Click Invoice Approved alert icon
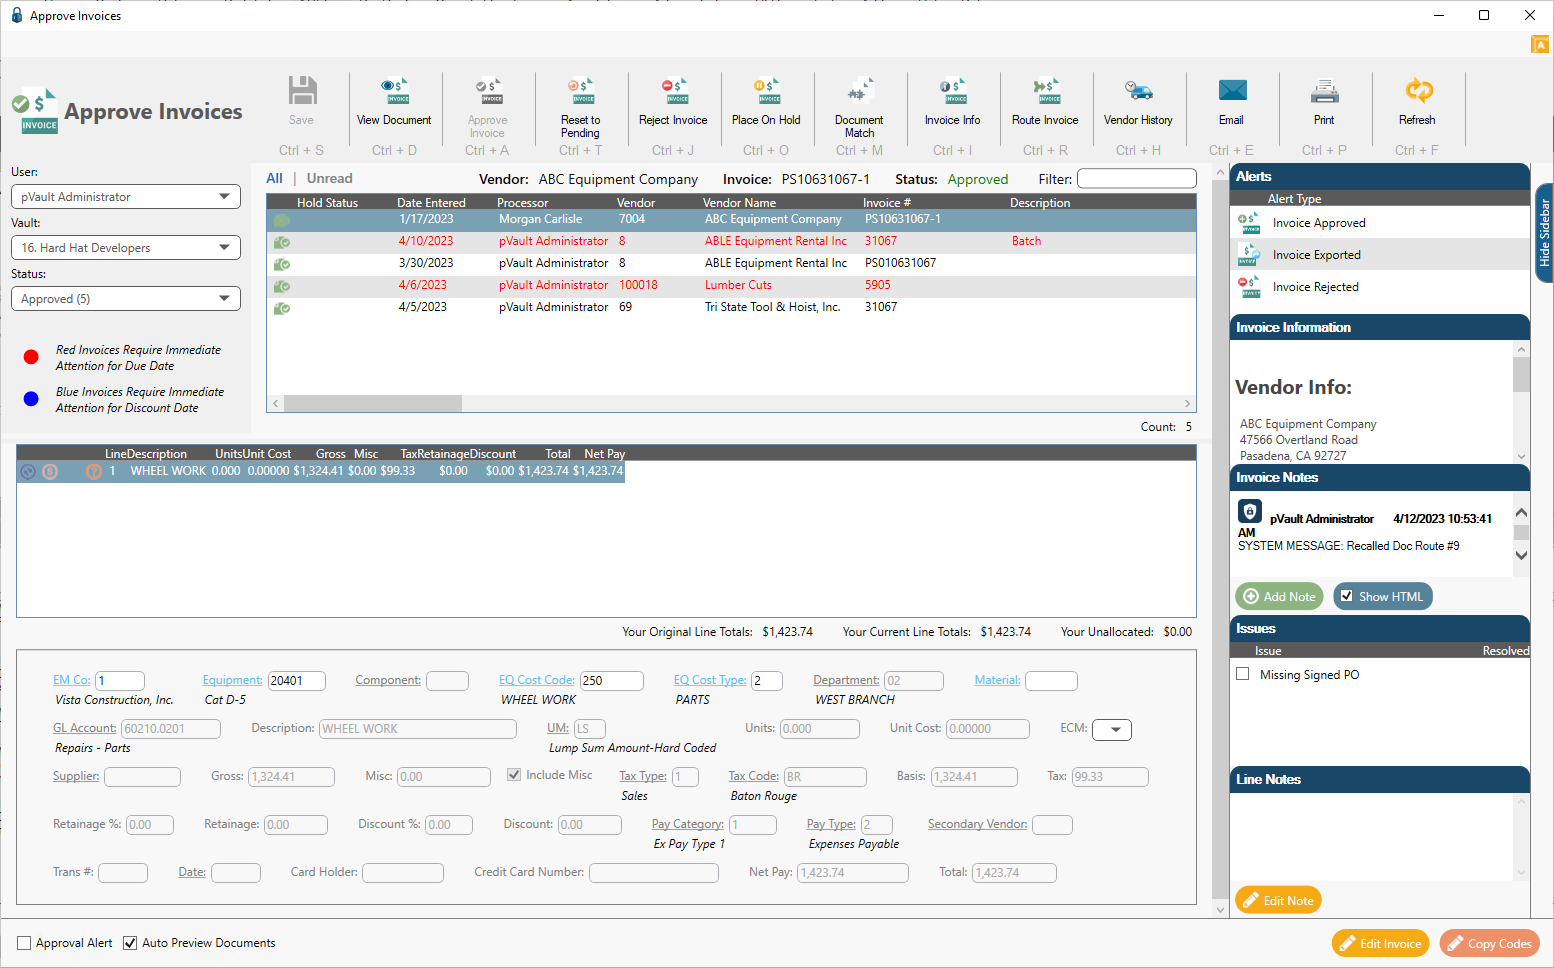The width and height of the screenshot is (1554, 968). point(1248,223)
